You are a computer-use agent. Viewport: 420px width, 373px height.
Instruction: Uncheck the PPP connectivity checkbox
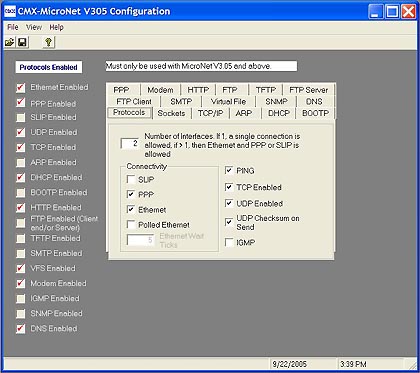131,194
